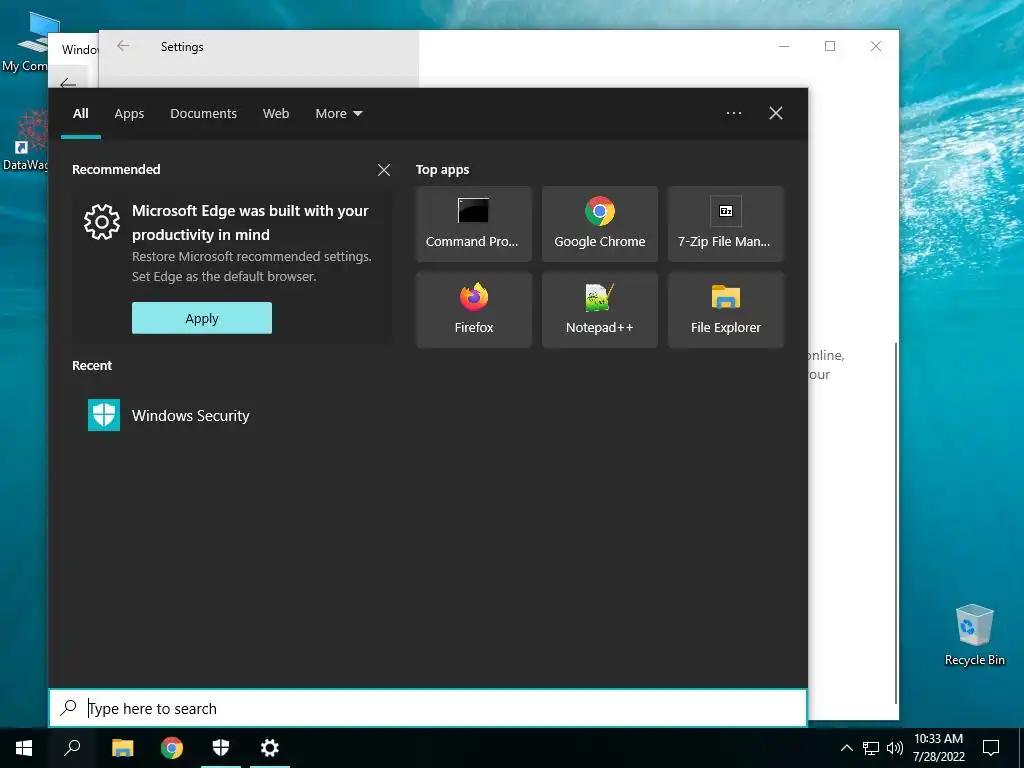Screen dimensions: 1024x768
Task: Click the gear icon in Recommended card
Action: [102, 222]
